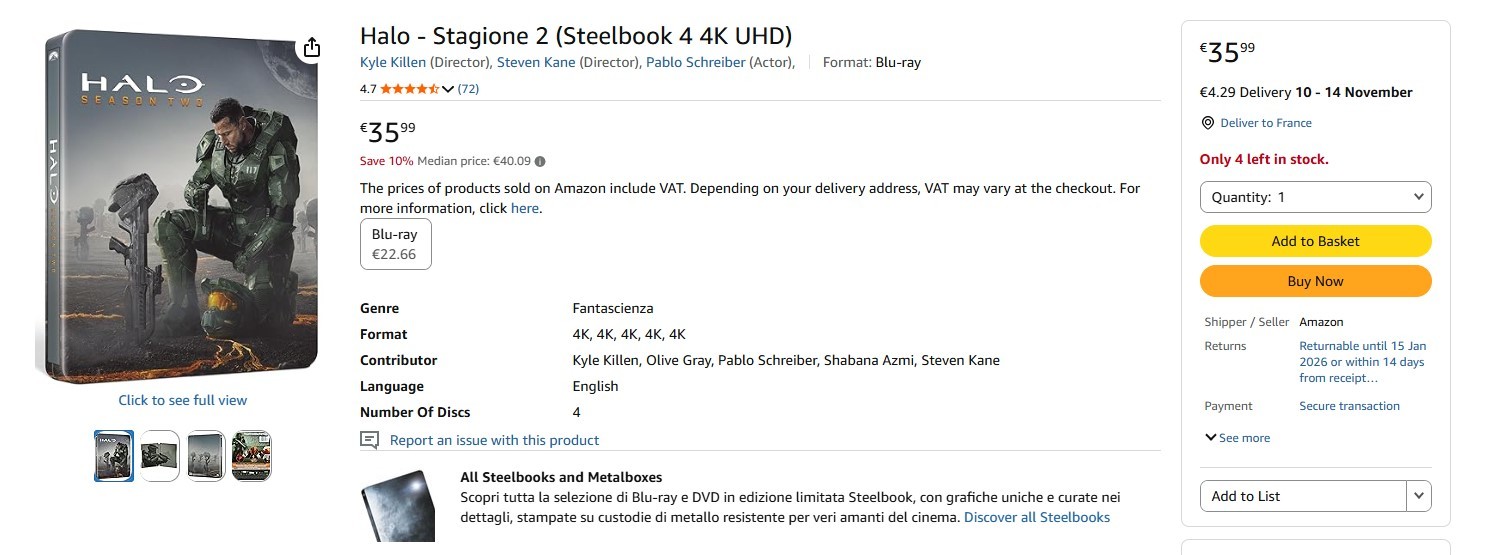1485x555 pixels.
Task: Expand See more seller details
Action: [x=1238, y=438]
